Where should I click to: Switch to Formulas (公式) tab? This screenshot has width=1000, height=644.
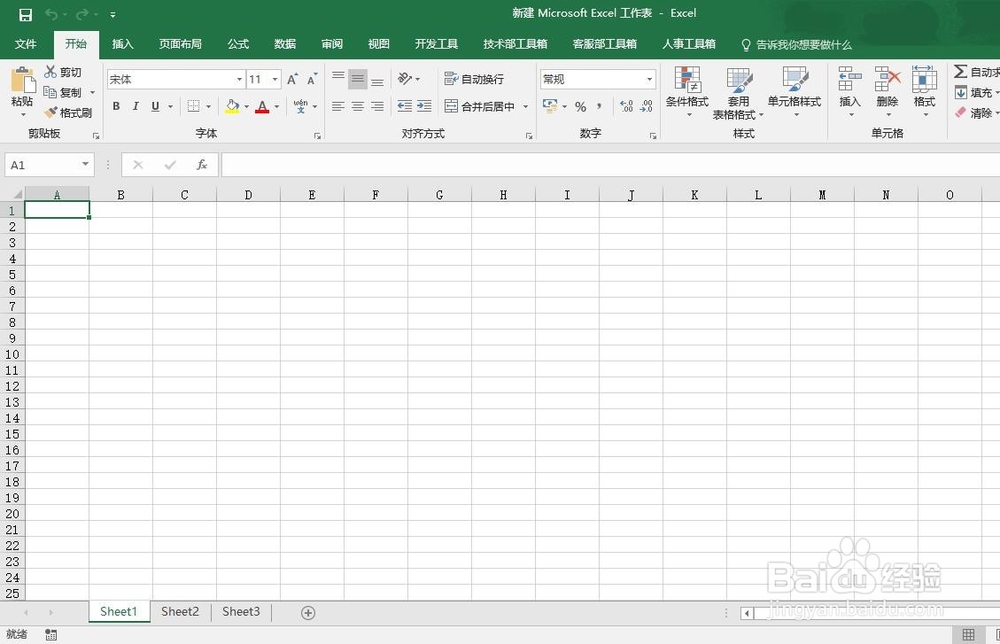pos(238,44)
